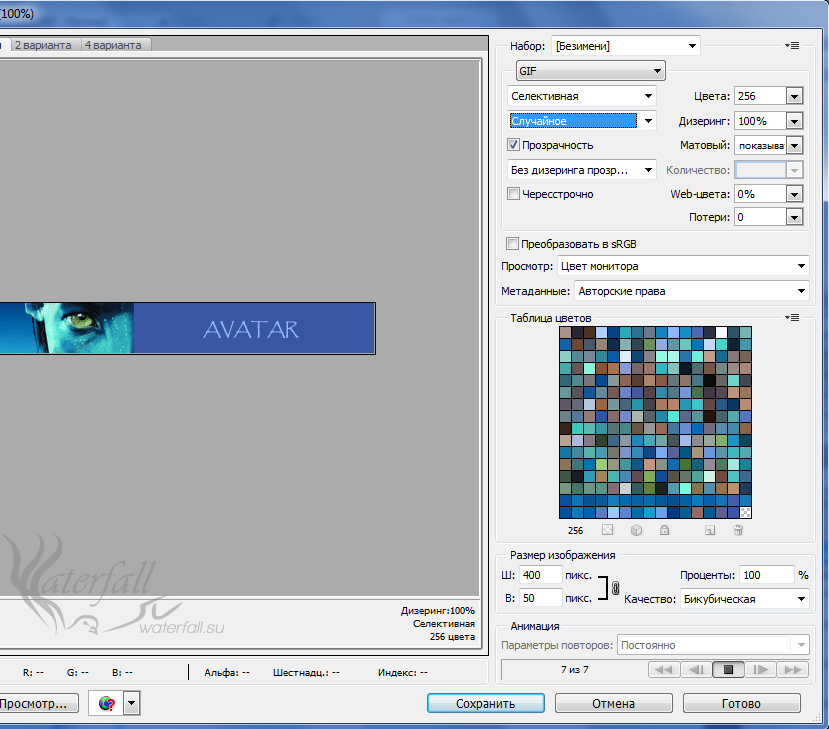Select the transparent checkerboard swatch in color table
Screen dimensions: 829x729
(745, 512)
